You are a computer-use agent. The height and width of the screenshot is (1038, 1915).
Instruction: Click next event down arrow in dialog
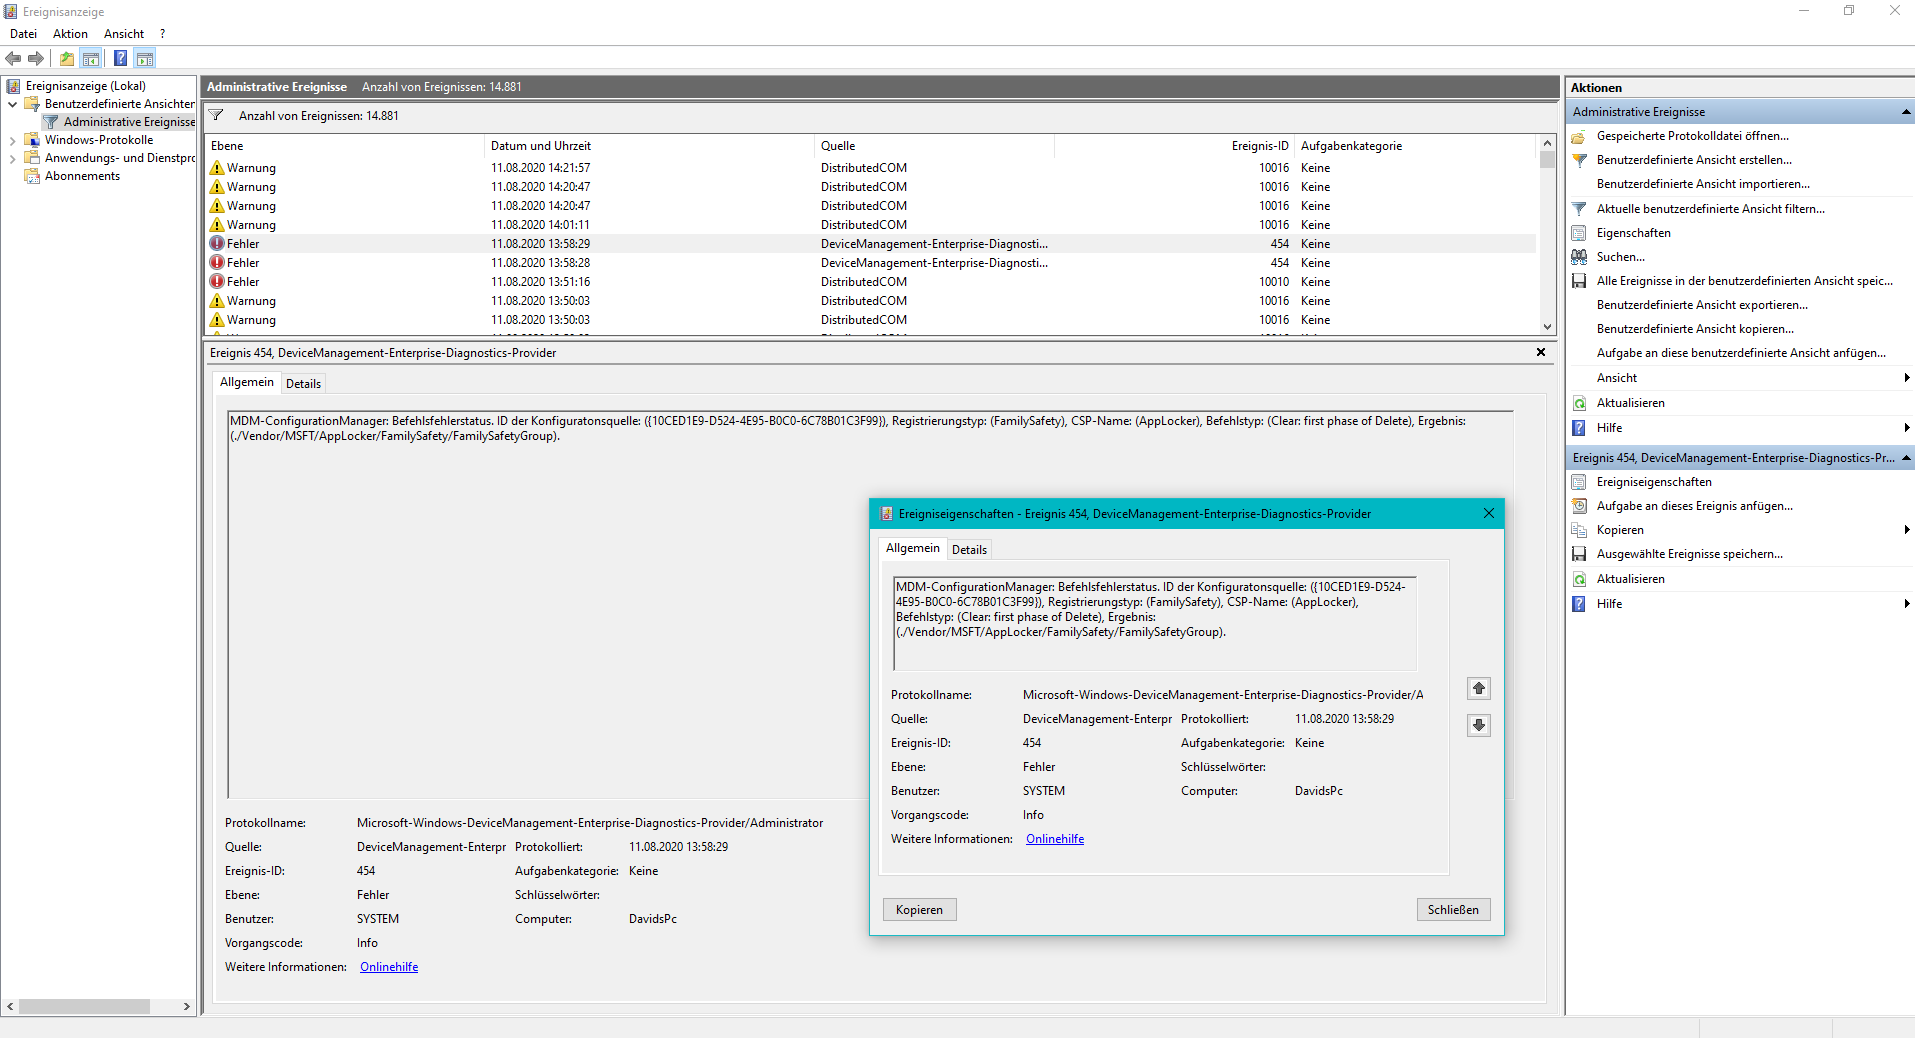pyautogui.click(x=1479, y=725)
